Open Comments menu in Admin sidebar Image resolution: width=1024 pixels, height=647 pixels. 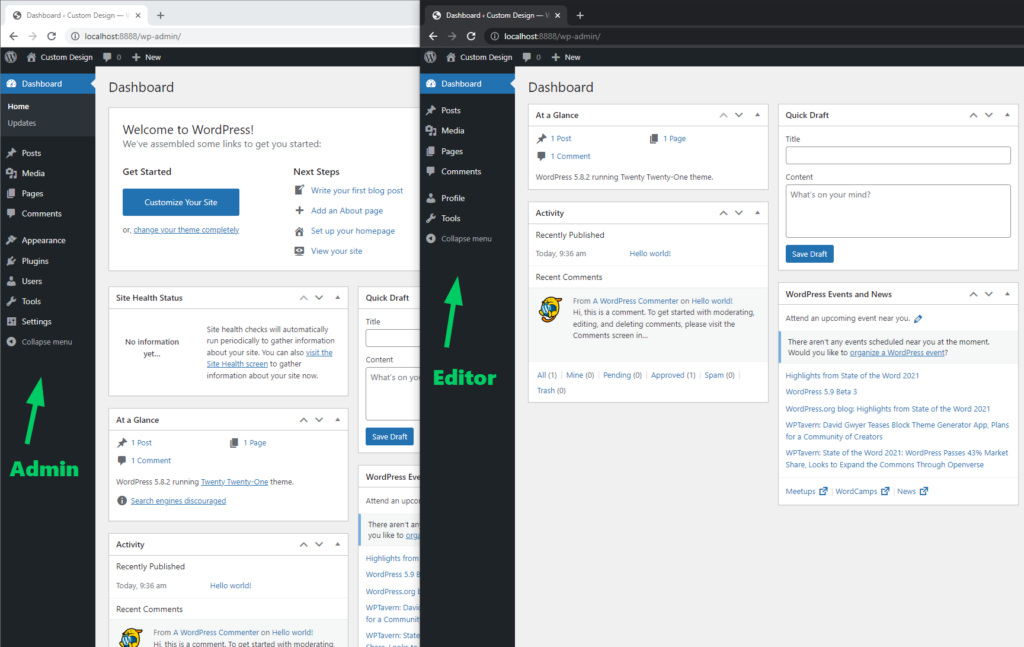(41, 213)
